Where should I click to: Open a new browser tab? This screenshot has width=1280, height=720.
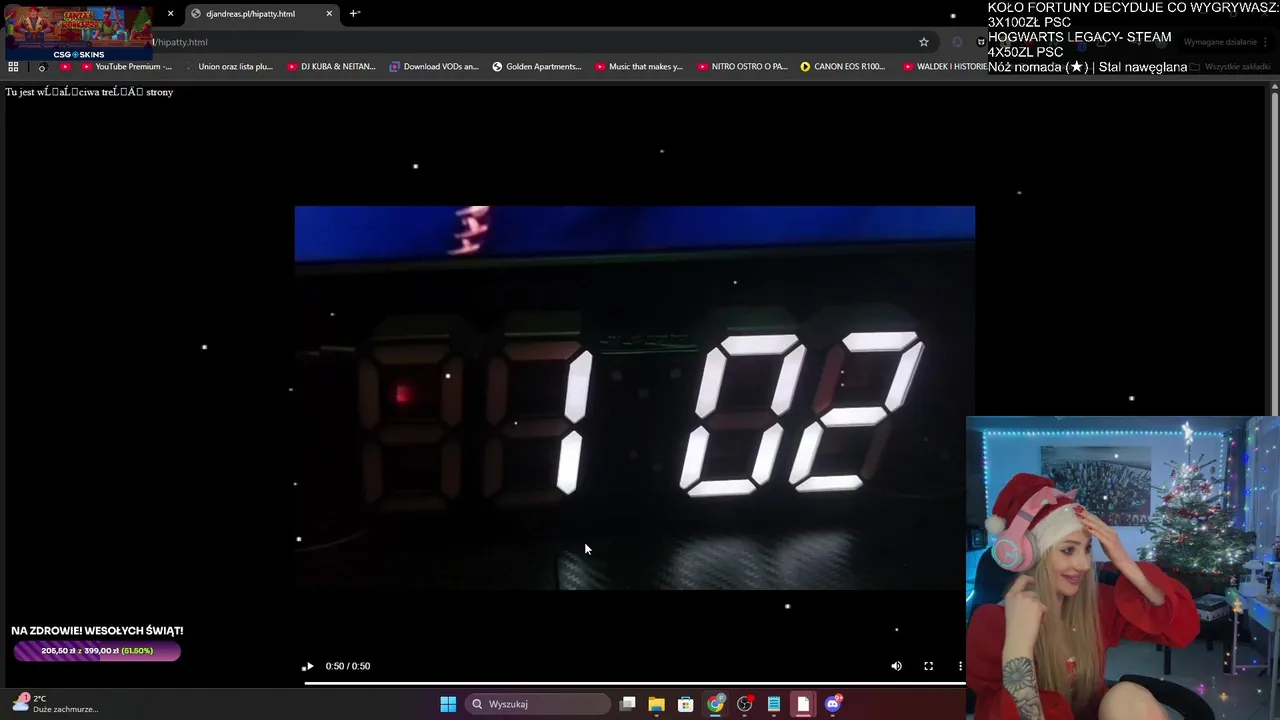[354, 14]
